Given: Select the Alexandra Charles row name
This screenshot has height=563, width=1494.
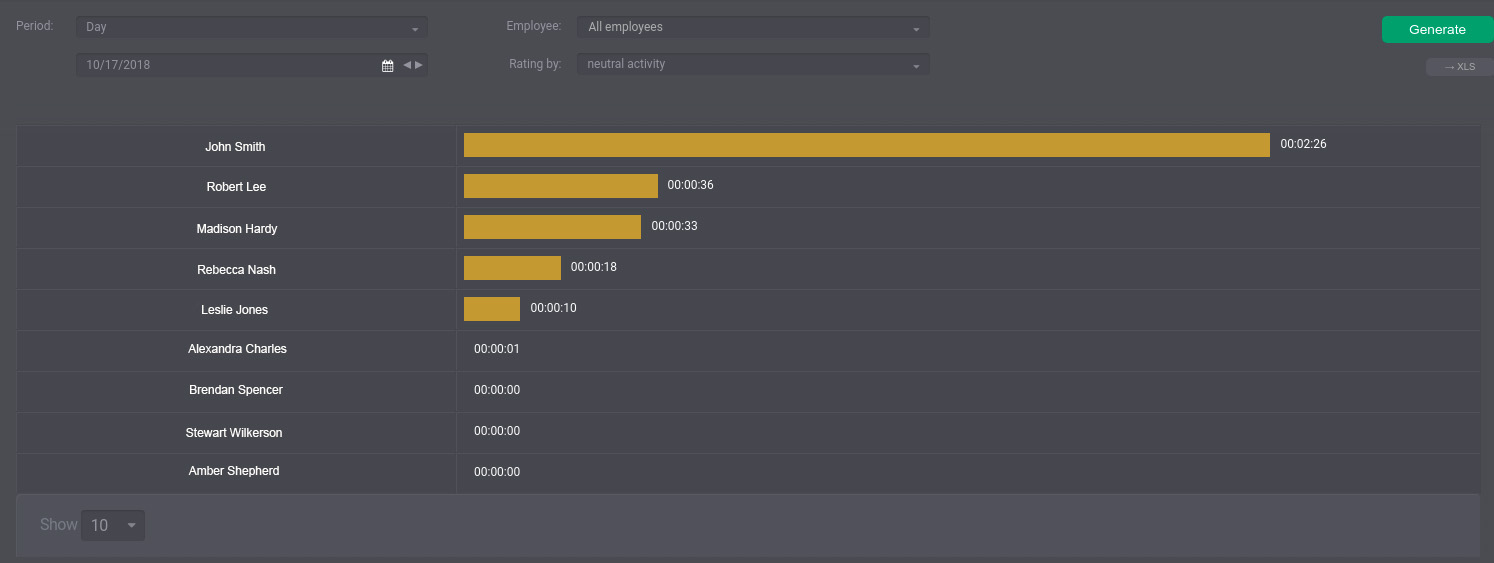Looking at the screenshot, I should point(237,349).
